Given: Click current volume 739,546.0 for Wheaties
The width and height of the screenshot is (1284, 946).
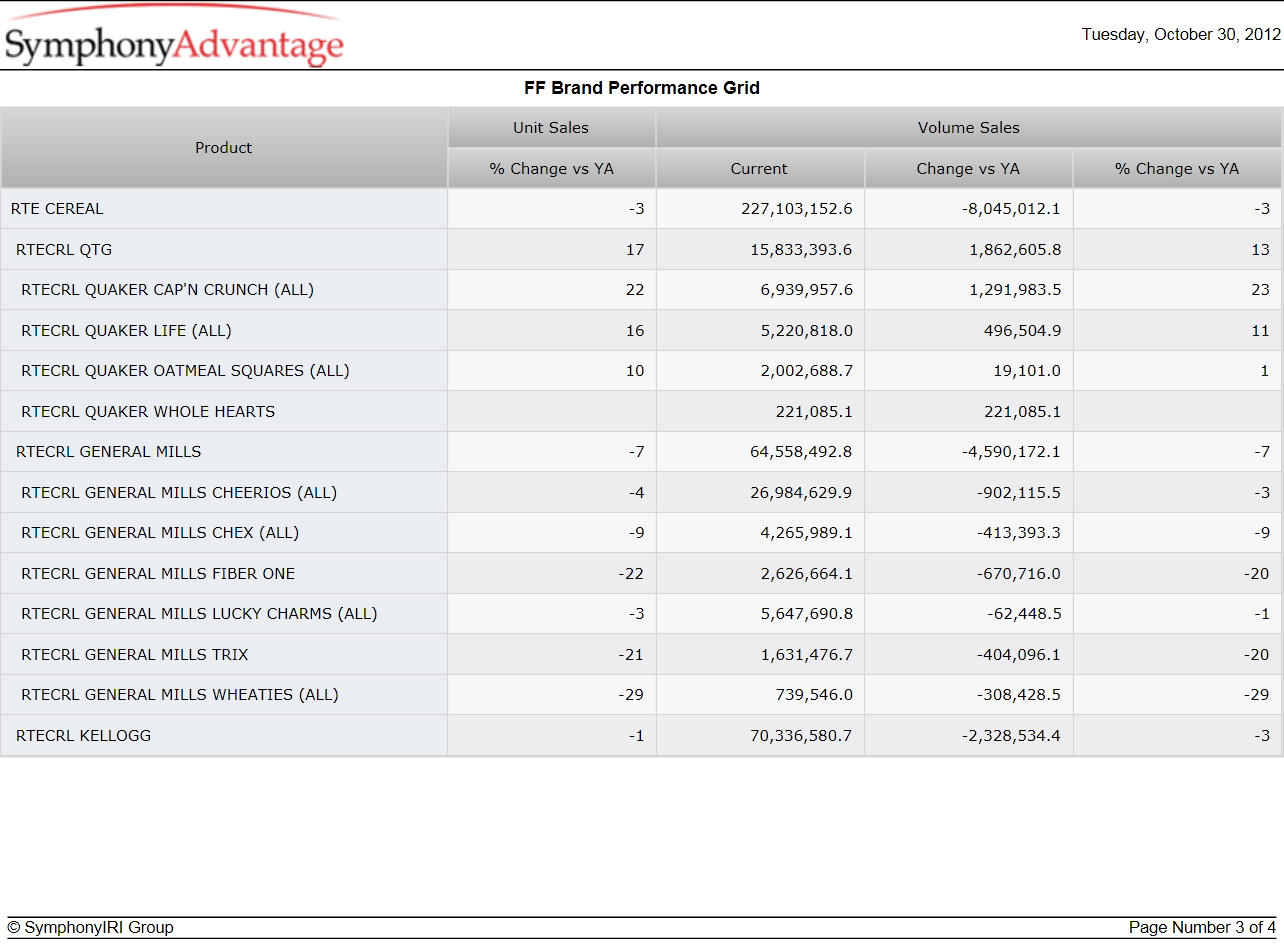Looking at the screenshot, I should pyautogui.click(x=815, y=695).
